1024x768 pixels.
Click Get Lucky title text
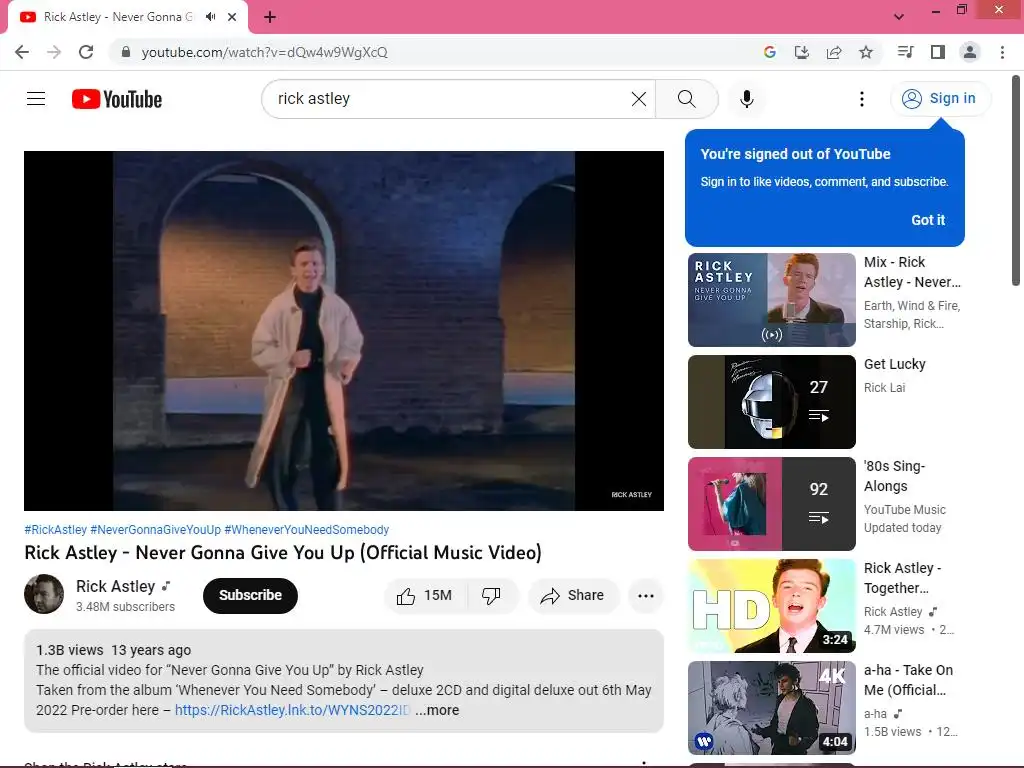tap(895, 364)
